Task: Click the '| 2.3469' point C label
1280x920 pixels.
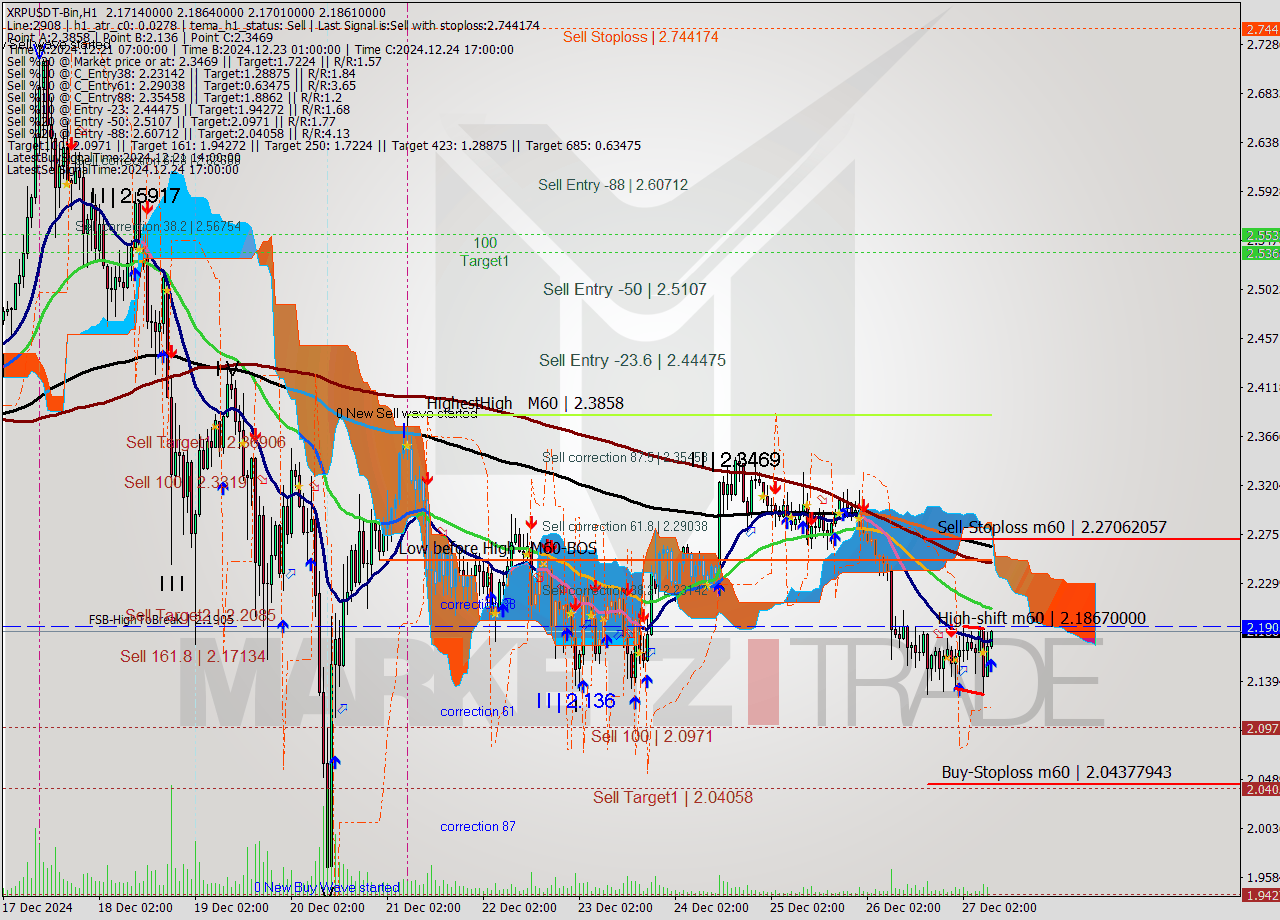Action: (x=744, y=460)
